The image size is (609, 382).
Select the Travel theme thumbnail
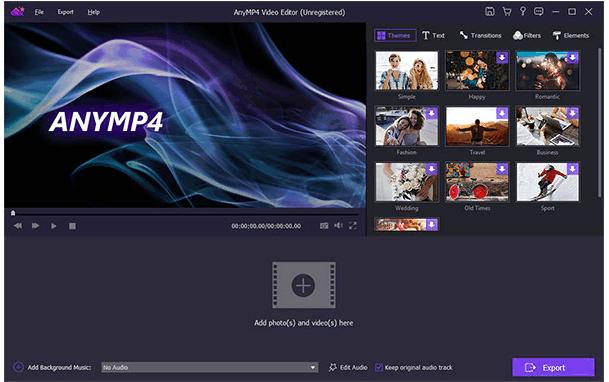point(477,126)
